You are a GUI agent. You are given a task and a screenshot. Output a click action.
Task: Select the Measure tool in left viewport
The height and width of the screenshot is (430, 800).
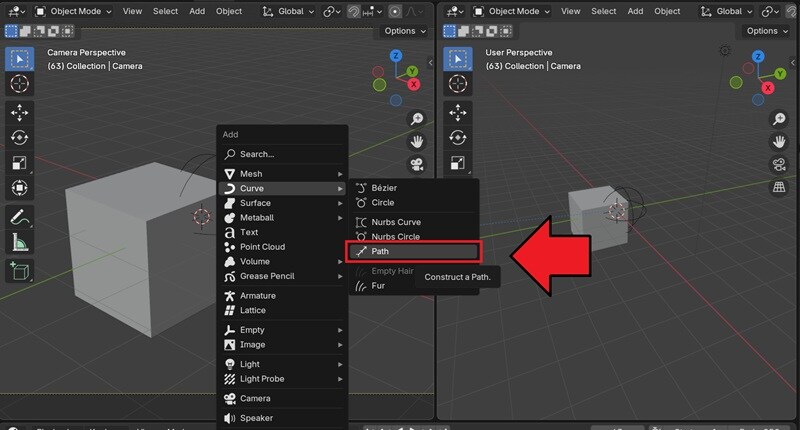tap(19, 242)
